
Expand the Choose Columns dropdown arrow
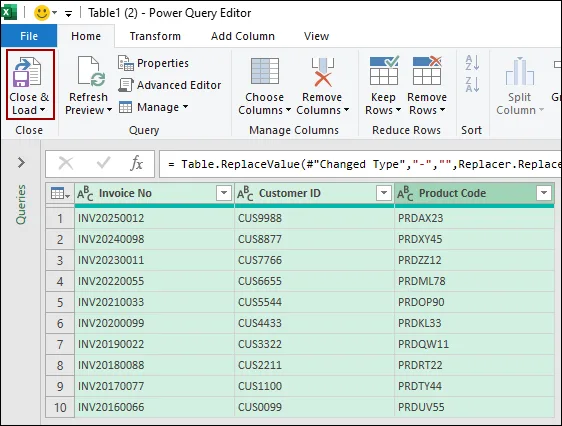tap(288, 110)
